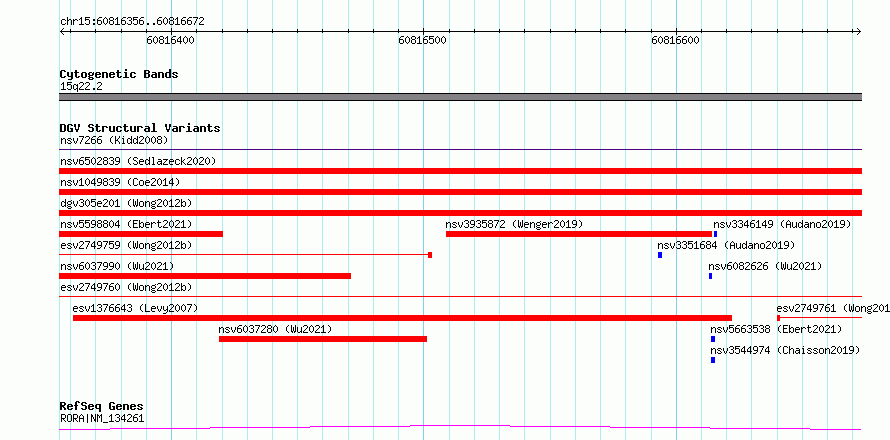Select the red start block of esv2749761
The image size is (890, 440).
[x=778, y=318]
